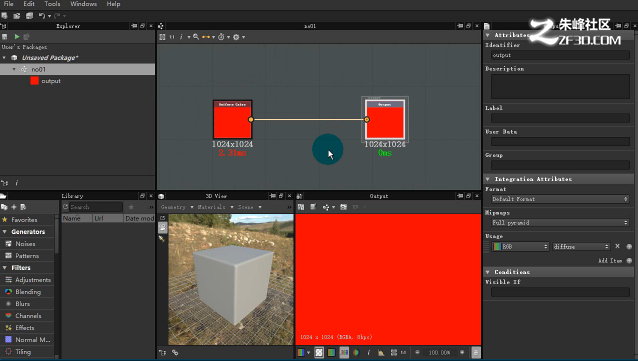Click the open package icon in main toolbar
The height and width of the screenshot is (361, 638).
point(17,15)
